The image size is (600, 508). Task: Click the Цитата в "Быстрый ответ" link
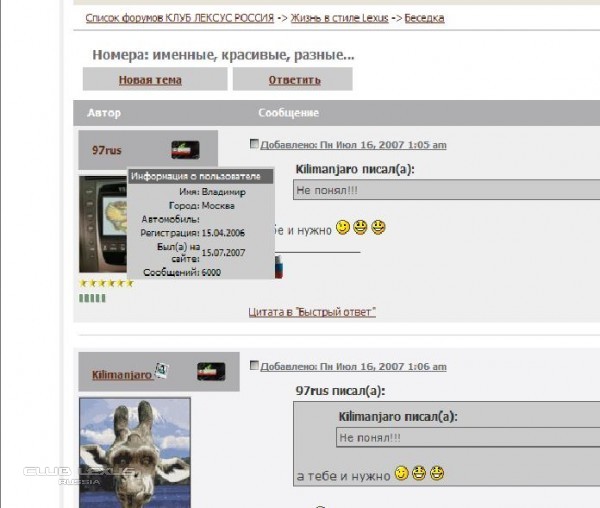tap(312, 312)
